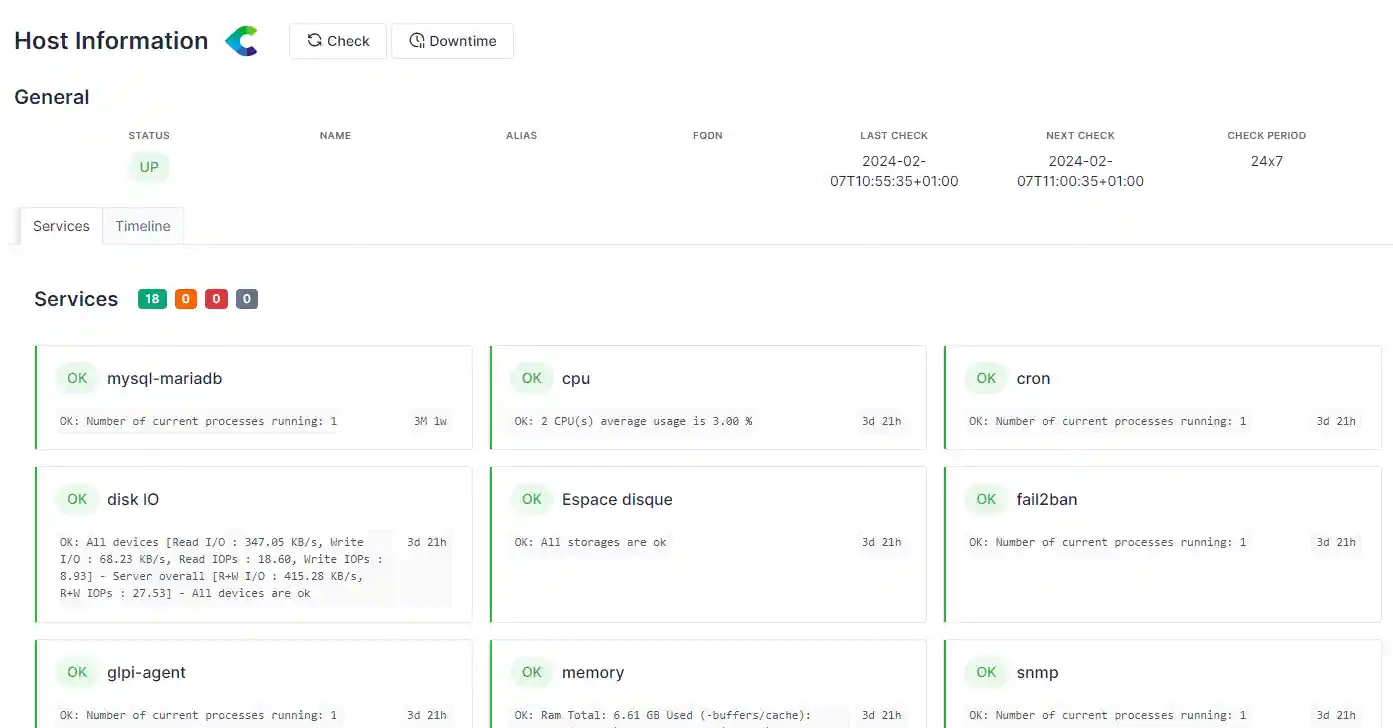1393x728 pixels.
Task: Click the 3d 21h duration on the cron service
Action: (1335, 421)
